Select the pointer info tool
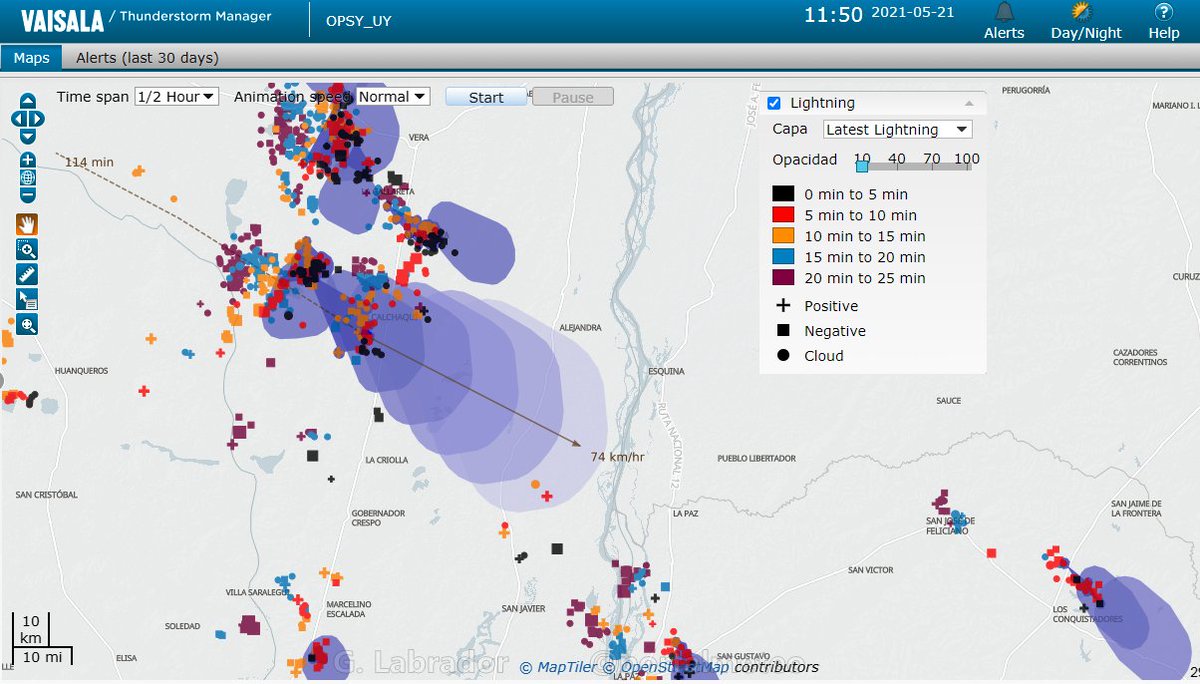The height and width of the screenshot is (684, 1200). click(27, 299)
